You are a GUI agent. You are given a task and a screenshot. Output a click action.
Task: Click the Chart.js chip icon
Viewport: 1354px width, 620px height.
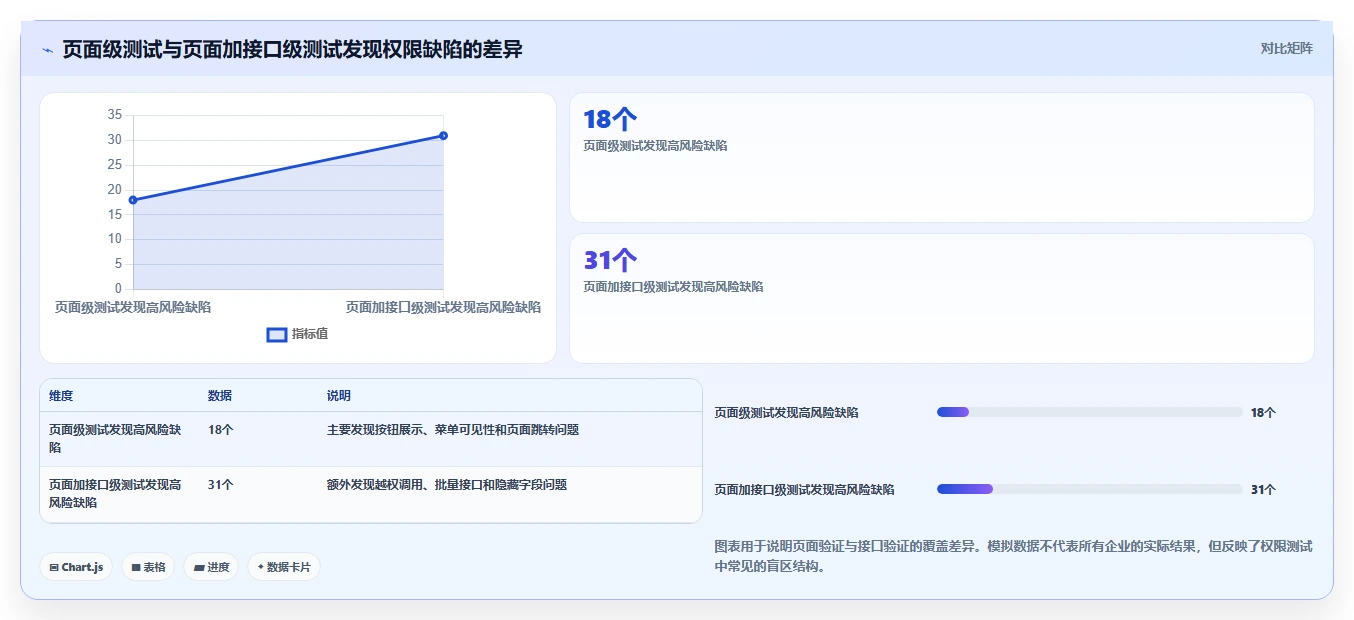point(54,568)
